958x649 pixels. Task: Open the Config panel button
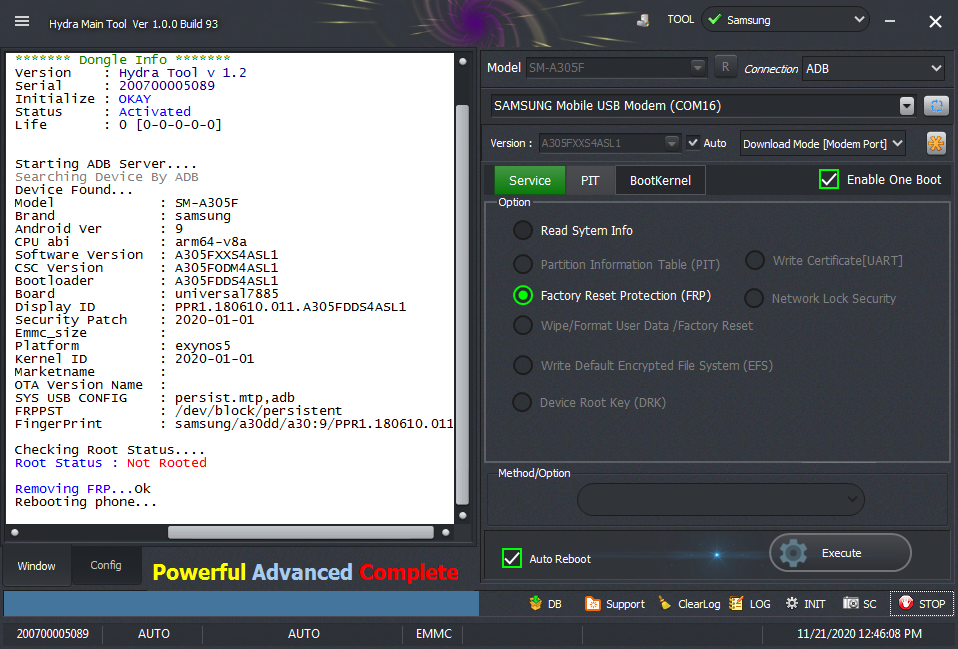[x=106, y=565]
